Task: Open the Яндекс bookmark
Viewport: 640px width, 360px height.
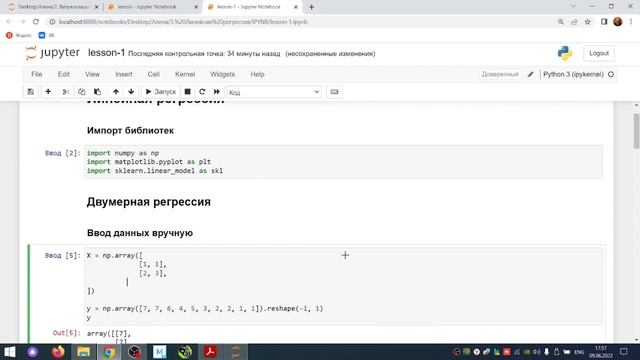Action: (19, 35)
